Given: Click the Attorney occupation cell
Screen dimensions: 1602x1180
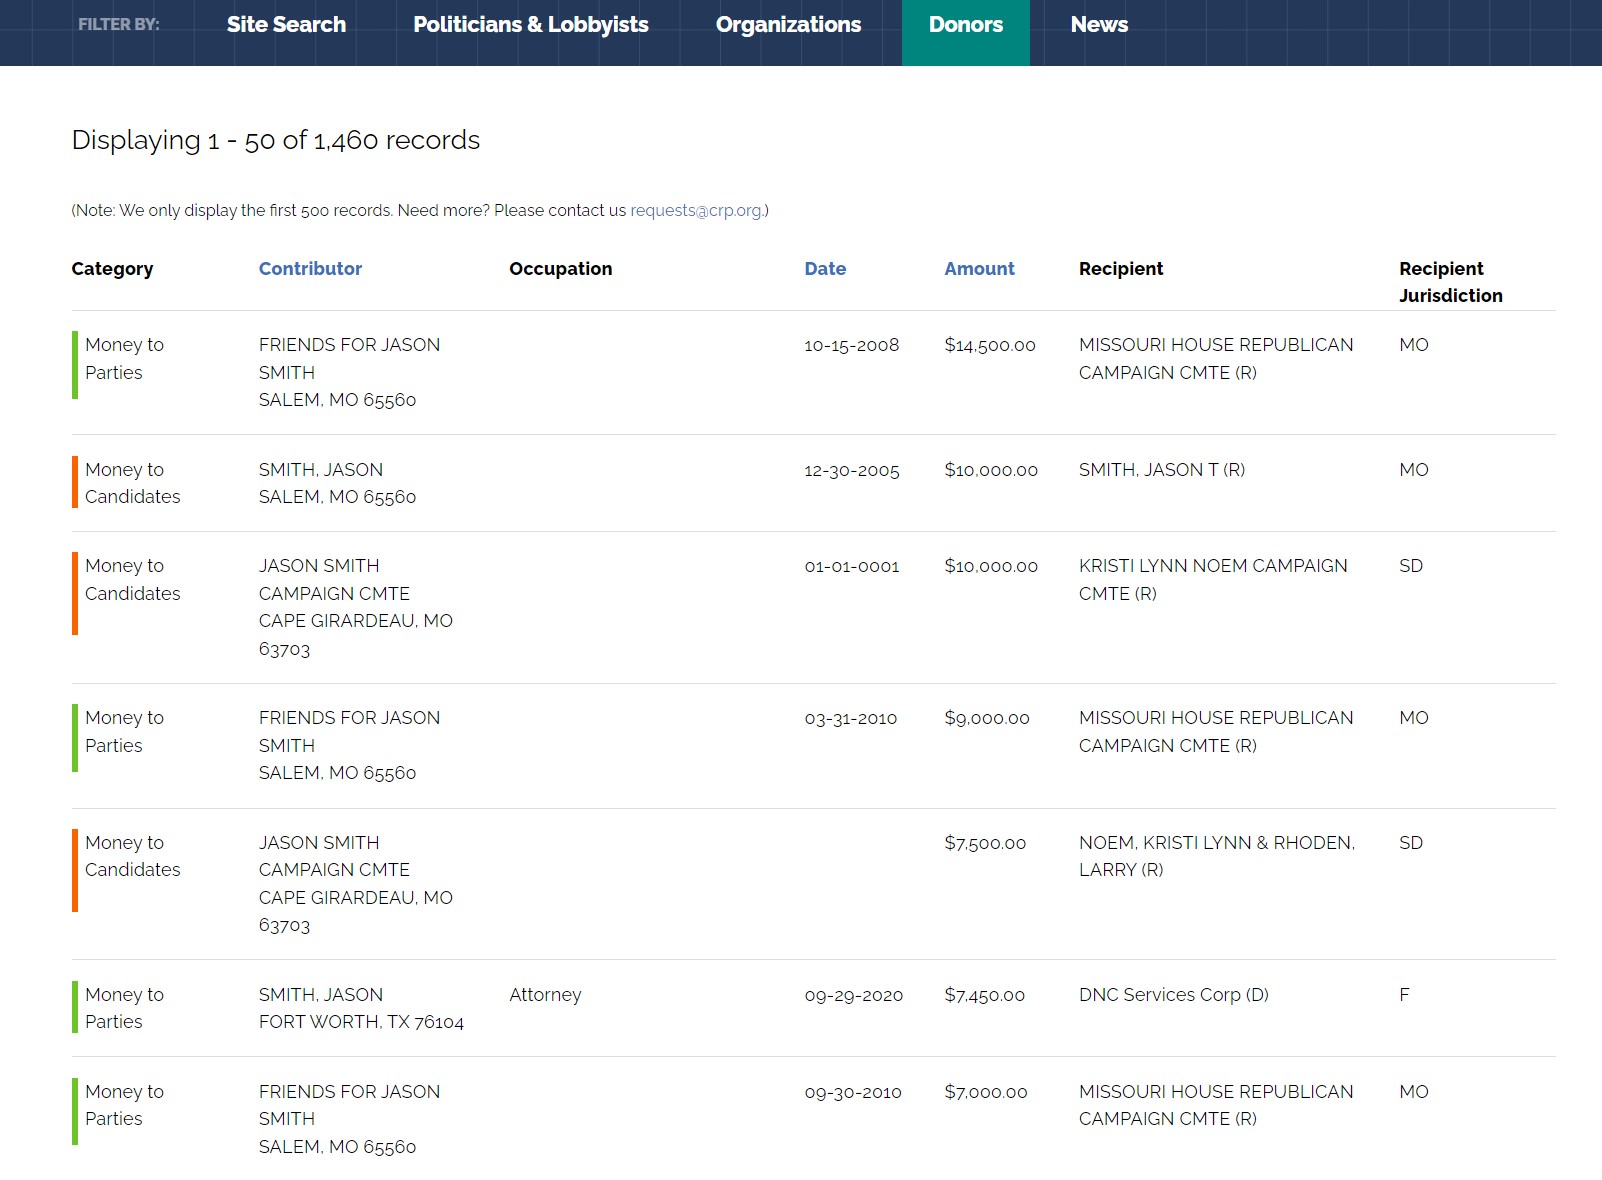Looking at the screenshot, I should 545,995.
